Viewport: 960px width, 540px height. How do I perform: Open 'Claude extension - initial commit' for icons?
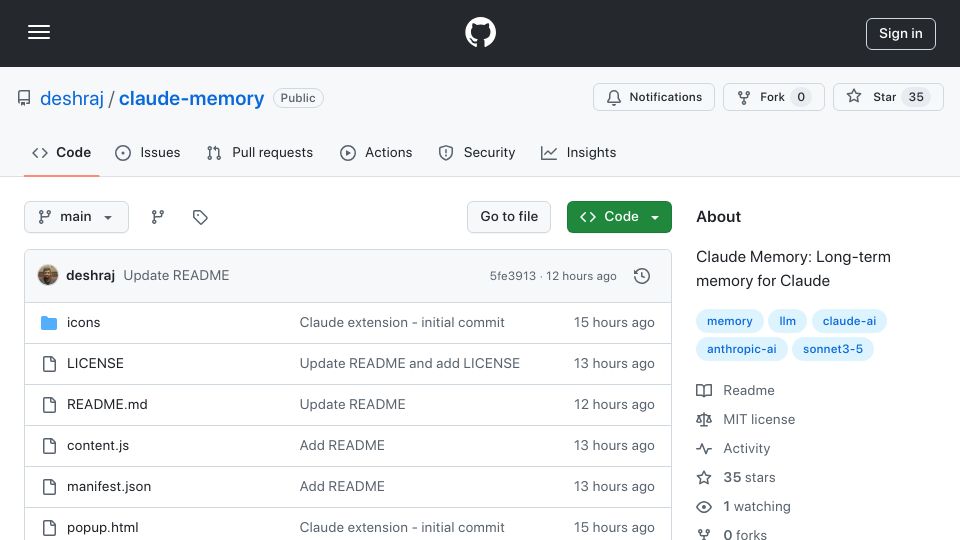click(402, 323)
